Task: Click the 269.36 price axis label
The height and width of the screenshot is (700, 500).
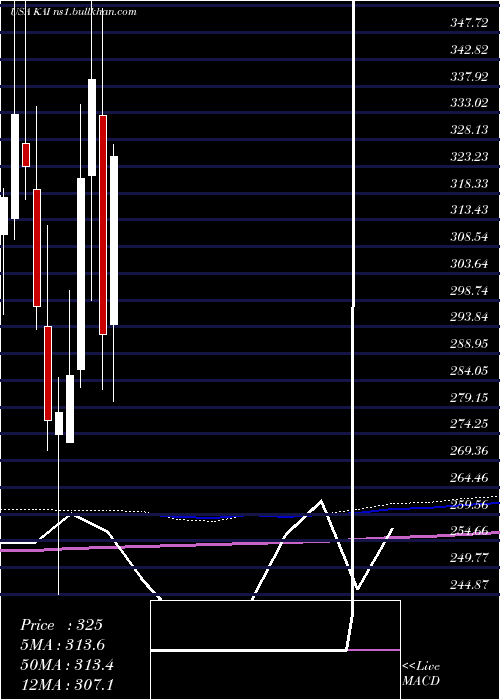Action: click(x=469, y=451)
